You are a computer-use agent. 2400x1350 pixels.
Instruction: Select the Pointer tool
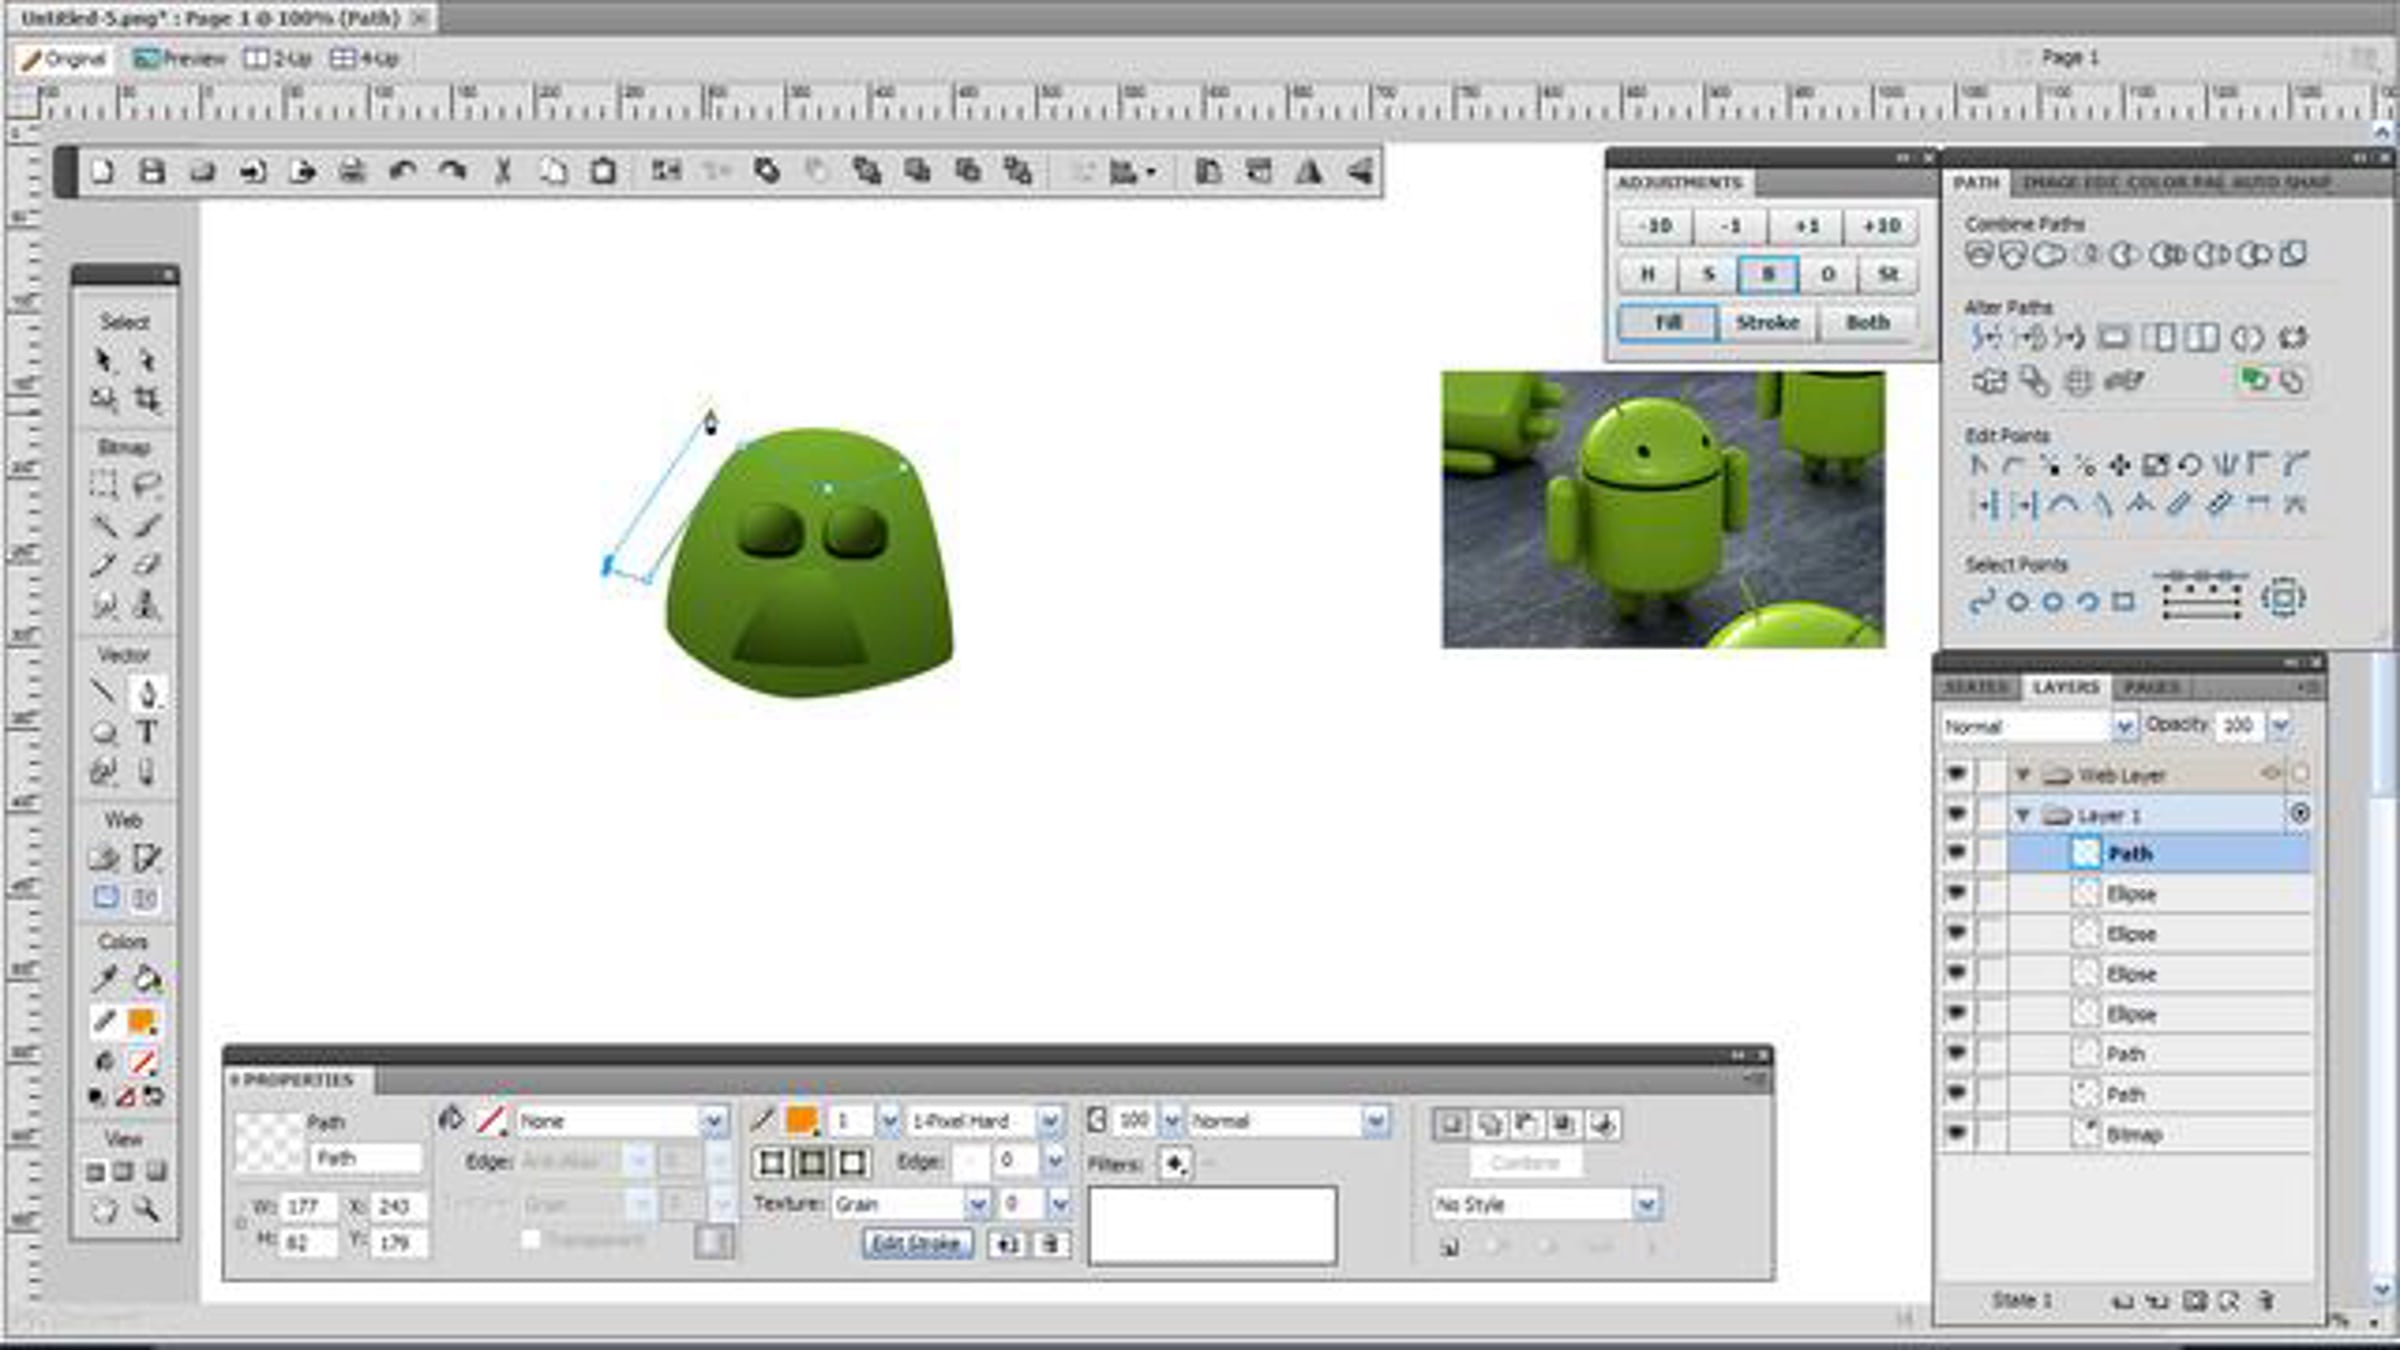click(104, 360)
